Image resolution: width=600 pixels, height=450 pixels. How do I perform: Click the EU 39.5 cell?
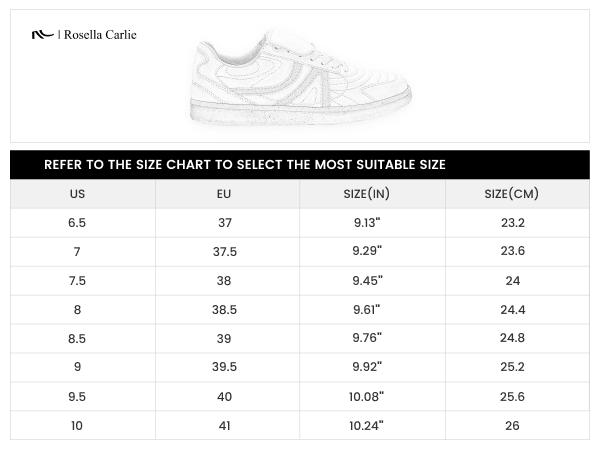(x=224, y=368)
